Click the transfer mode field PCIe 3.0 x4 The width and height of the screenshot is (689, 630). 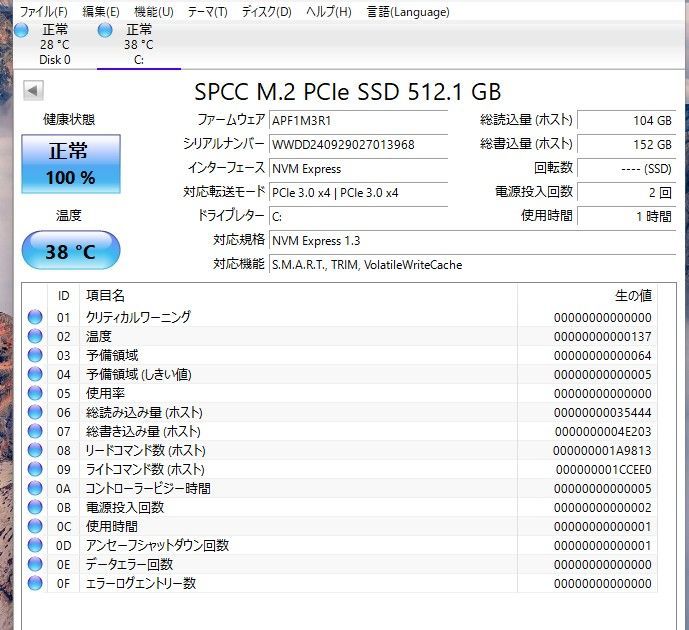tap(358, 192)
